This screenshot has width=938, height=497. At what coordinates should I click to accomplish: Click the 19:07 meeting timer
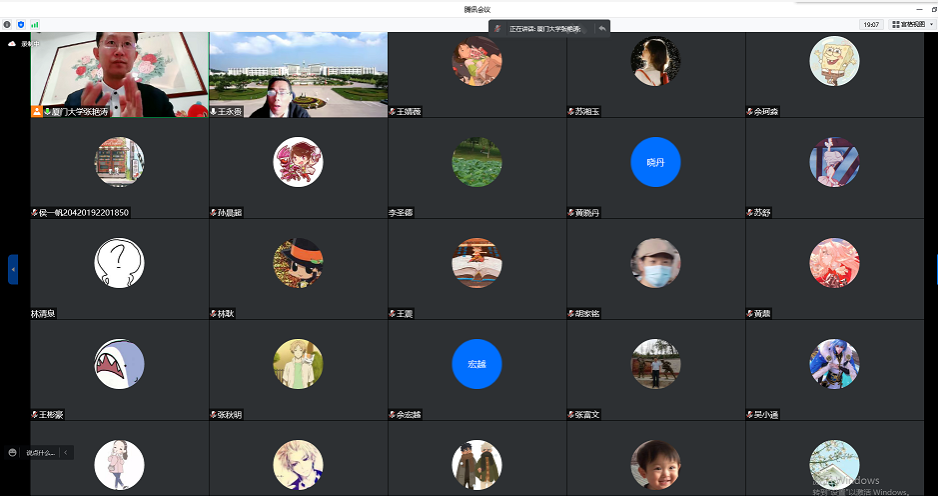click(871, 25)
